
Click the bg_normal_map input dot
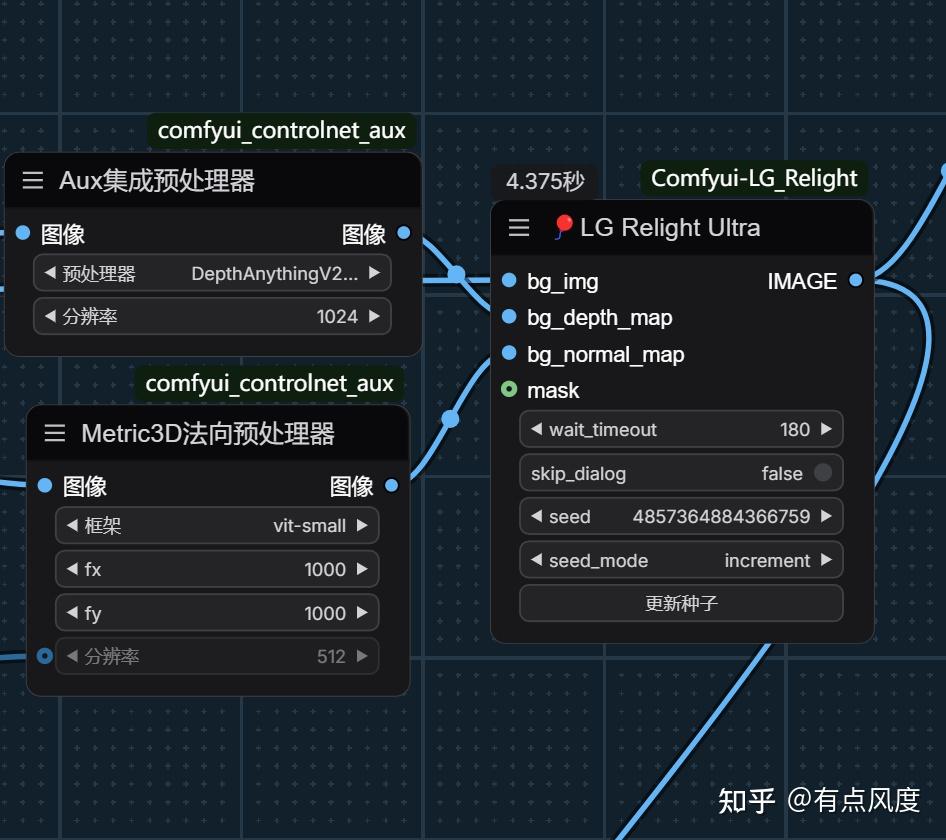[x=510, y=354]
